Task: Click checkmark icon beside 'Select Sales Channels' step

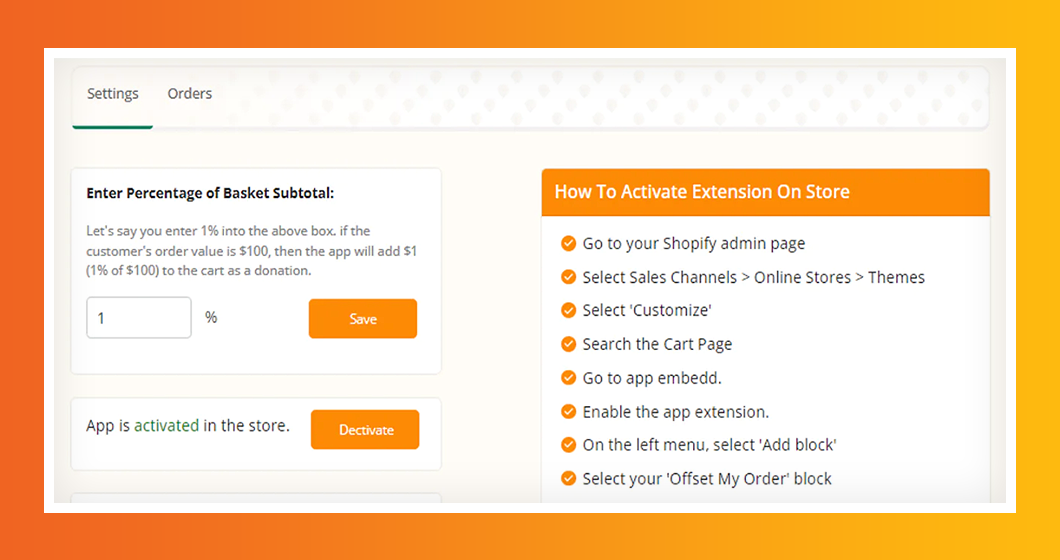Action: click(568, 277)
